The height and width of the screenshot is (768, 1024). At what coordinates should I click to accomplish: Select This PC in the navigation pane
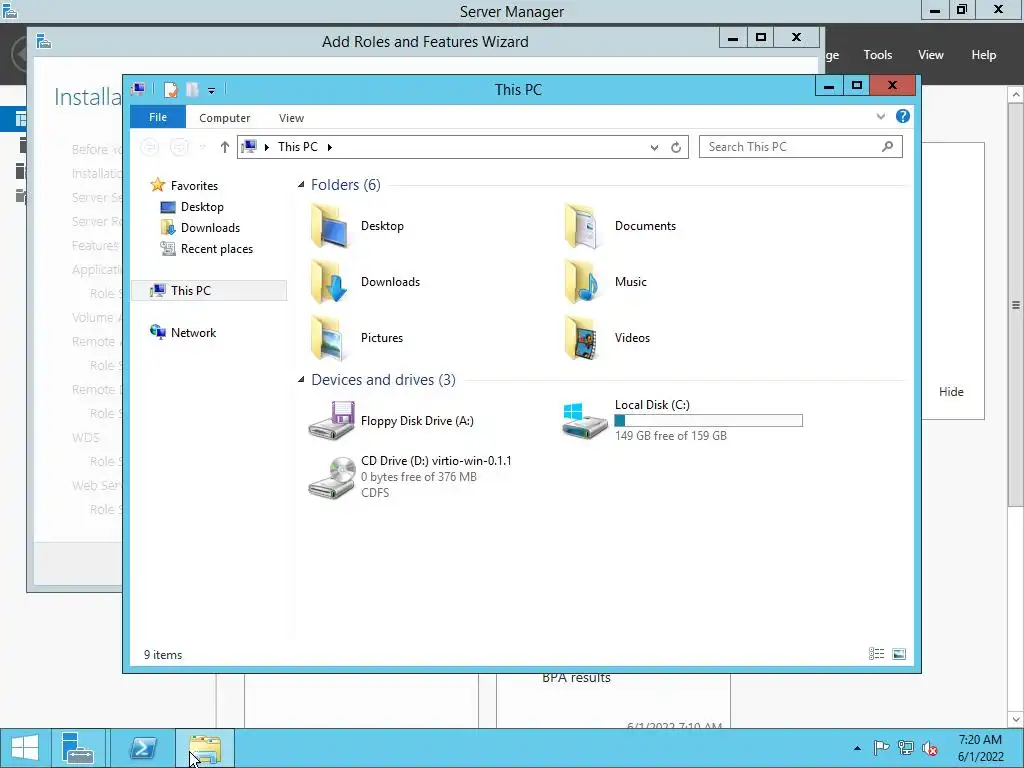click(x=209, y=291)
